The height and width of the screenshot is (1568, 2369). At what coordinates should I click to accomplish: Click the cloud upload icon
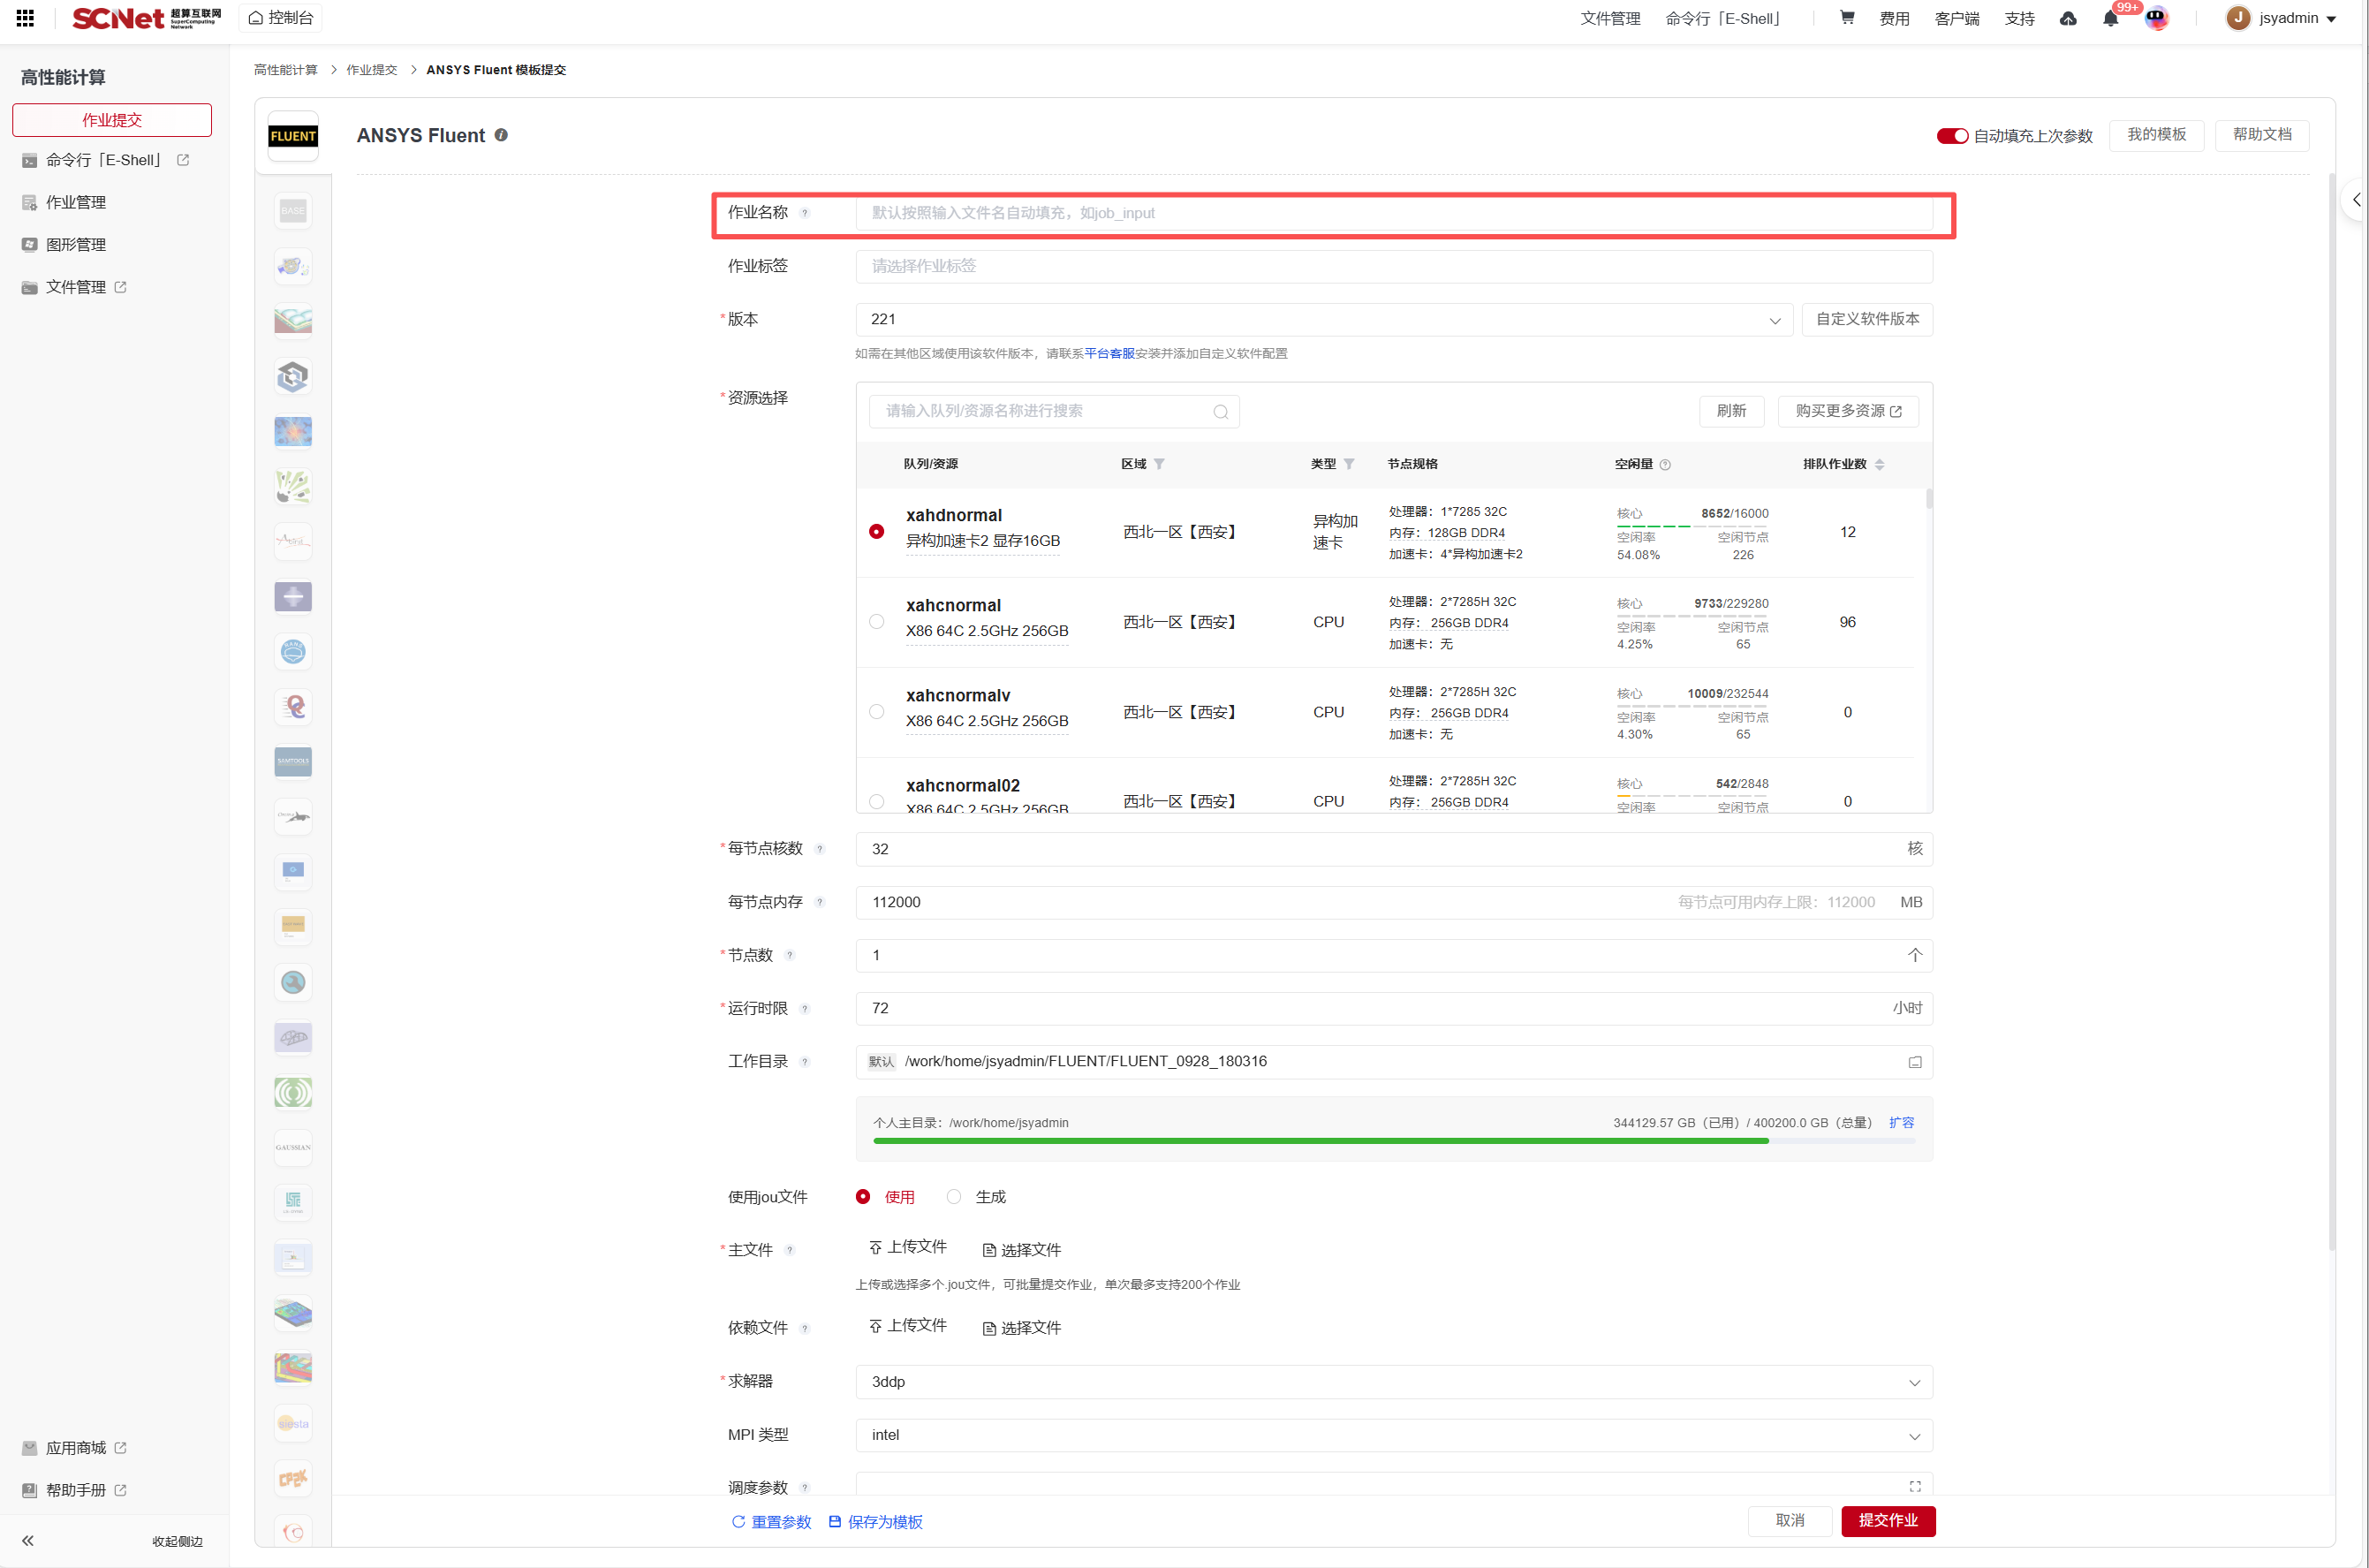pyautogui.click(x=2068, y=19)
